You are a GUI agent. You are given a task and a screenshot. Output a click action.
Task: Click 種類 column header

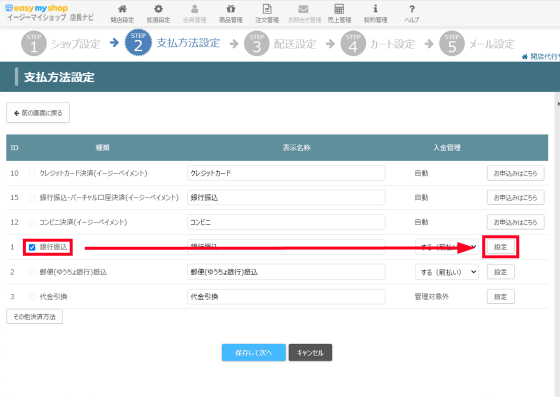(102, 147)
